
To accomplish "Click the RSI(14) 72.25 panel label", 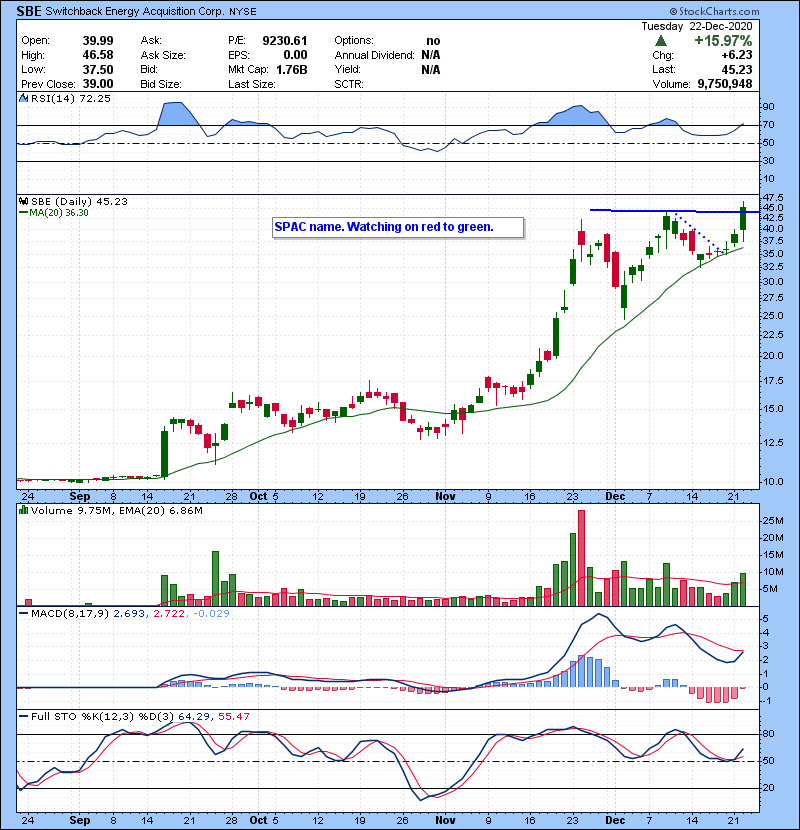I will (70, 98).
